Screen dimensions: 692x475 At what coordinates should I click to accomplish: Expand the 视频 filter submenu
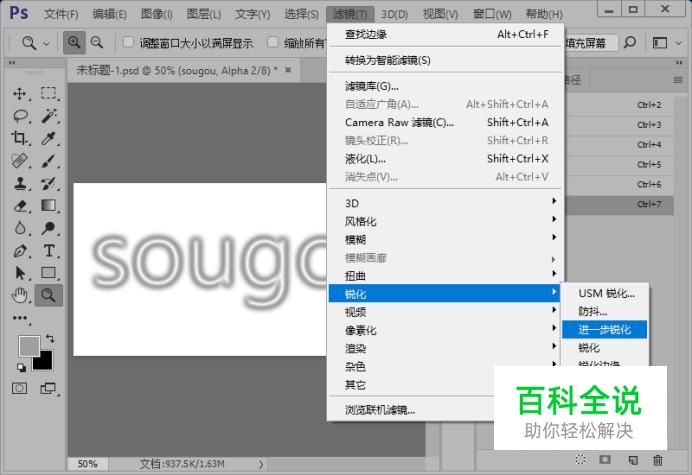(444, 312)
